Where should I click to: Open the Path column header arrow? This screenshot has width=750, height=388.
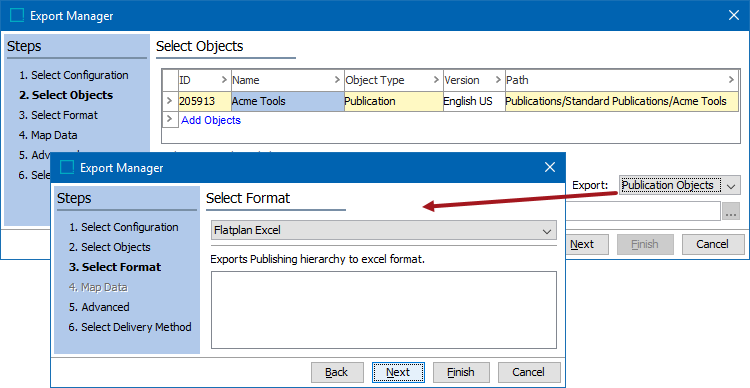coord(731,79)
